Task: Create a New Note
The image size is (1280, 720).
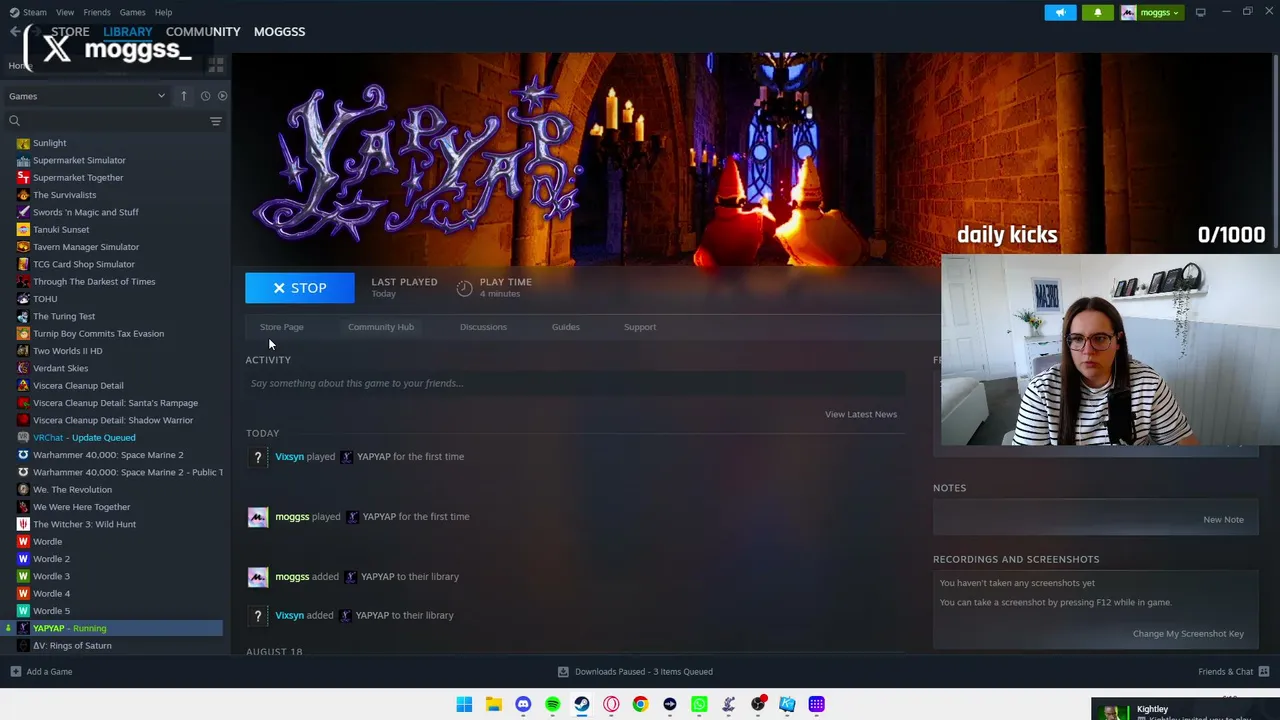Action: pyautogui.click(x=1223, y=520)
